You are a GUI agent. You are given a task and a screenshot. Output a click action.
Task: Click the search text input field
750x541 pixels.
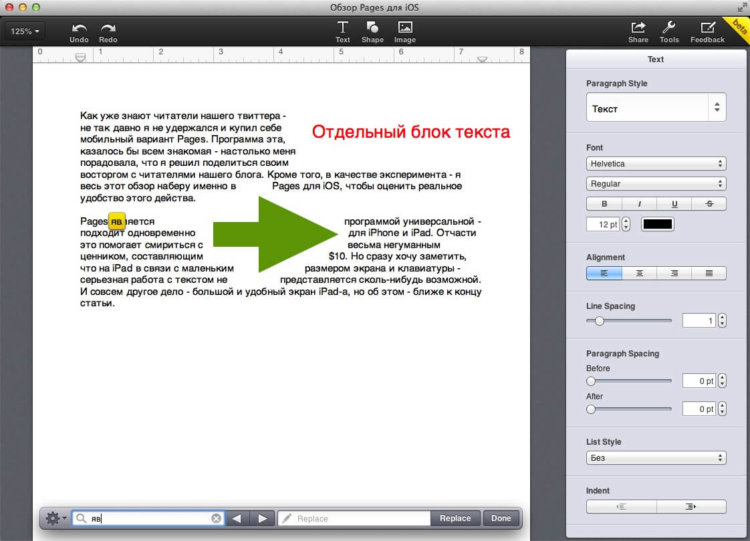coord(150,518)
